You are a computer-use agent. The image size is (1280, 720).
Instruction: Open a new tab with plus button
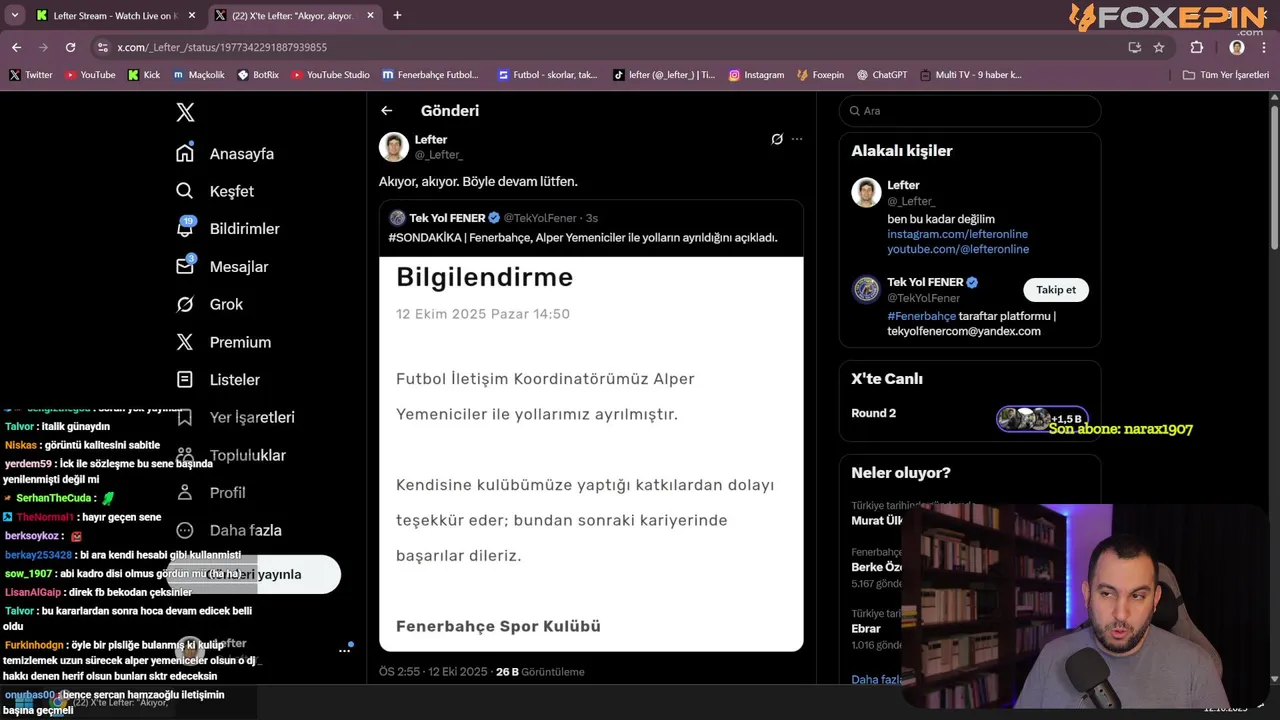397,15
